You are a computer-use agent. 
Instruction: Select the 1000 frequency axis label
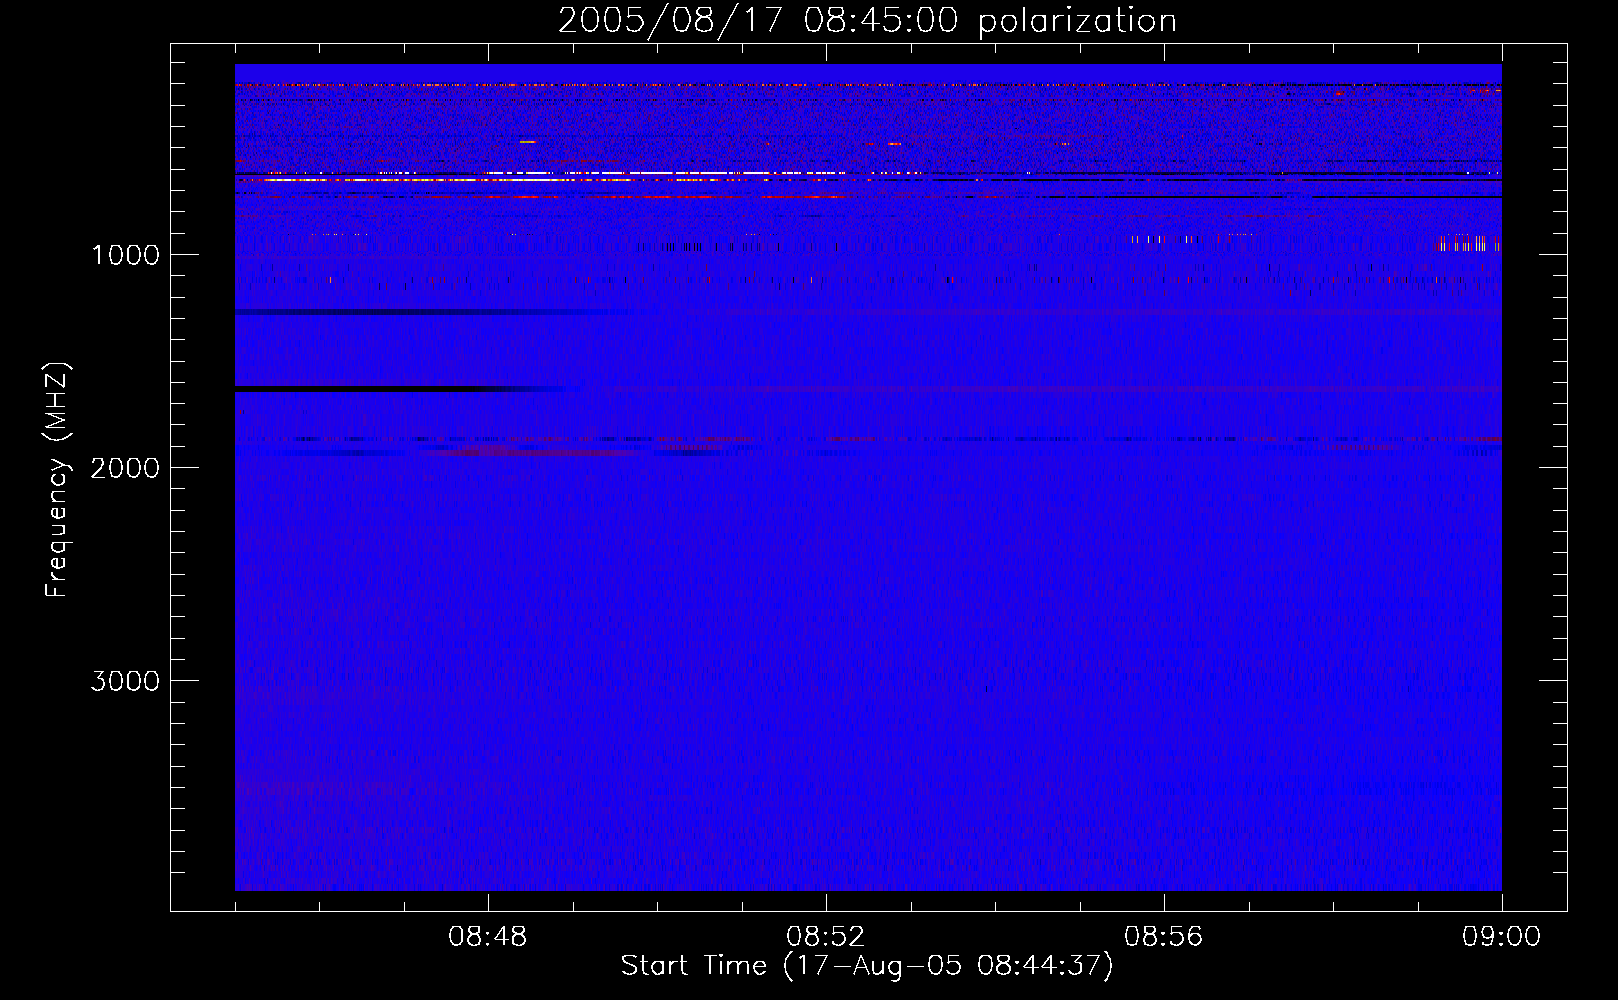coord(125,255)
